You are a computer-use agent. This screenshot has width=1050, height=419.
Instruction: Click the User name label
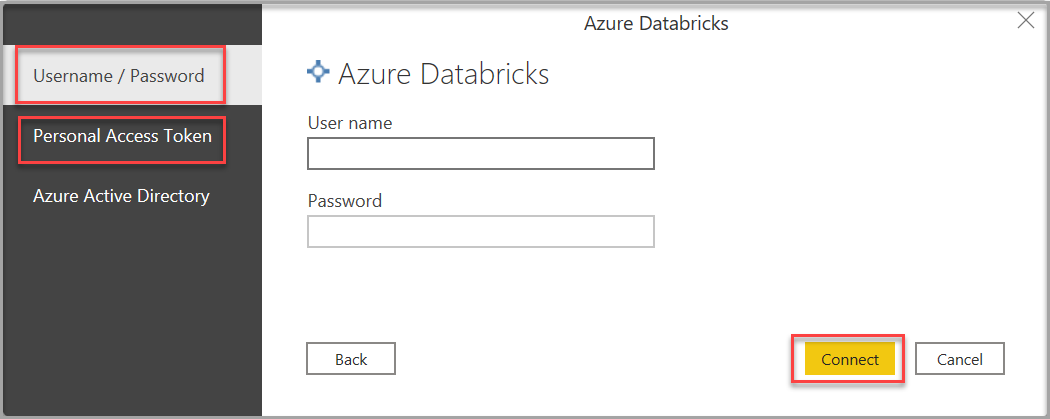349,123
